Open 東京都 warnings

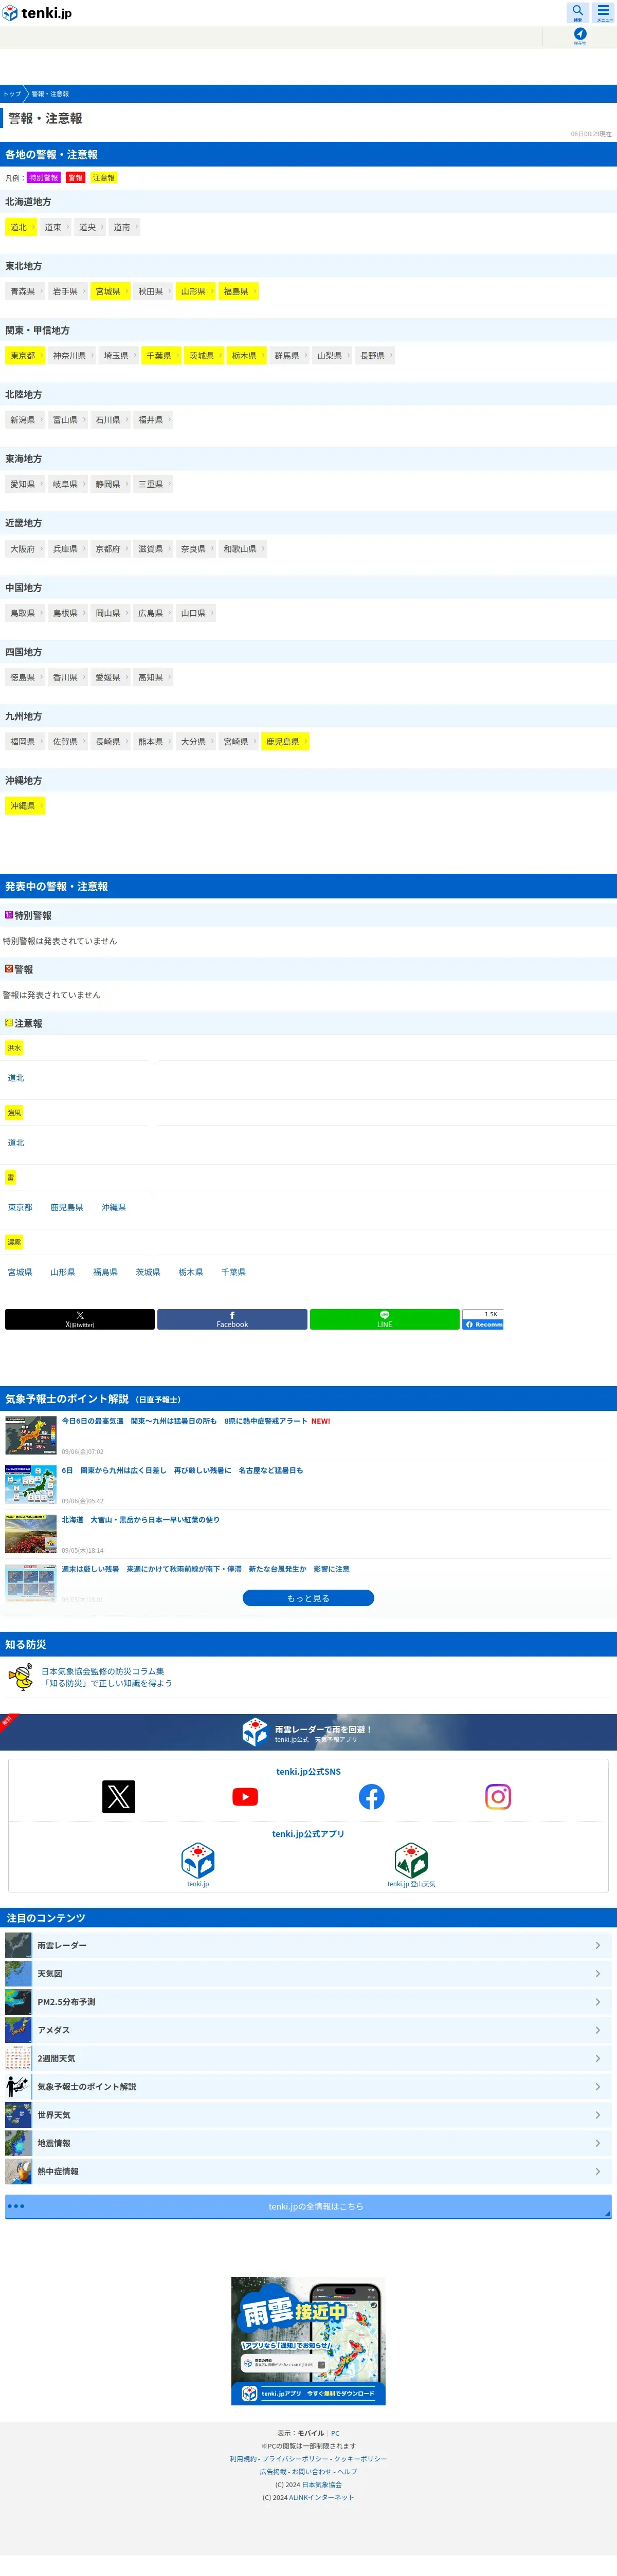click(25, 355)
